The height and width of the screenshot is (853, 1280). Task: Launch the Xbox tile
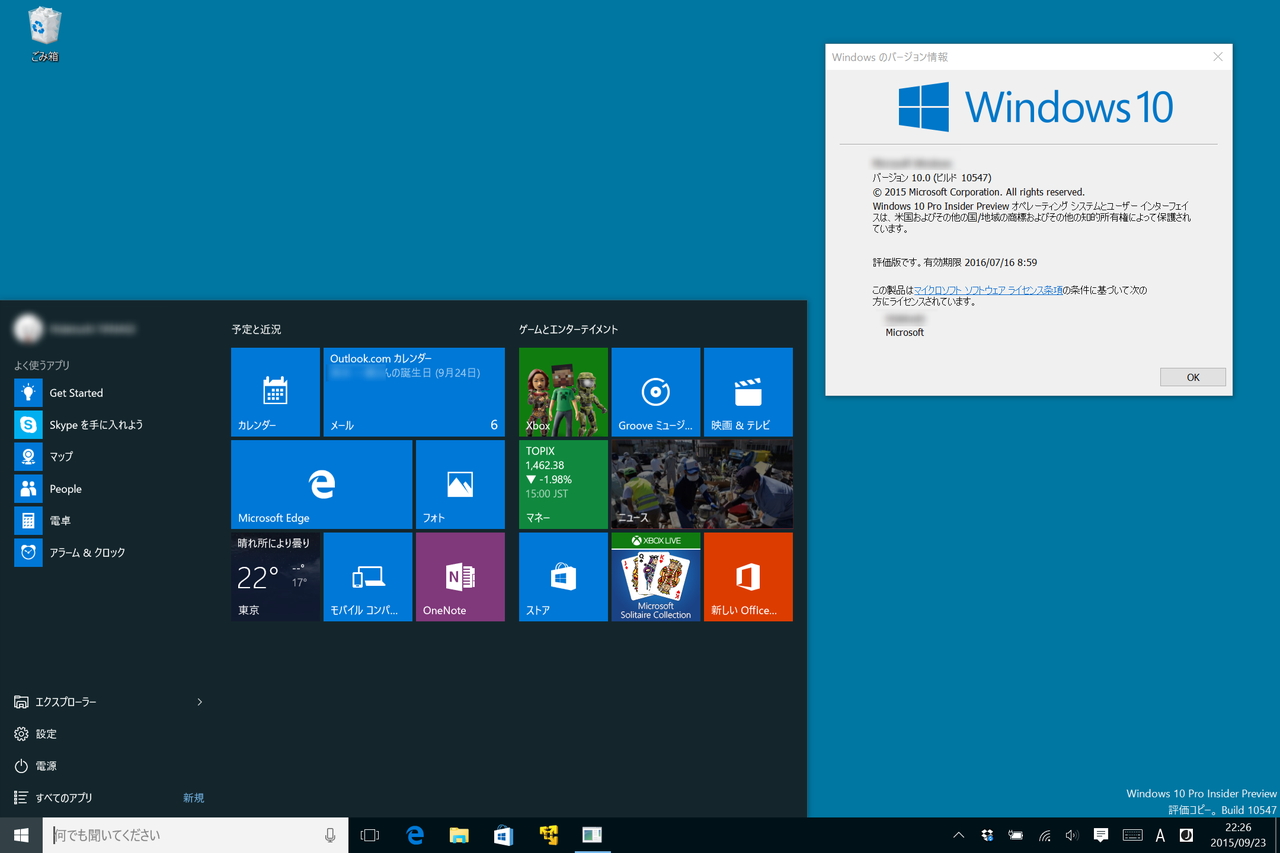click(x=562, y=391)
